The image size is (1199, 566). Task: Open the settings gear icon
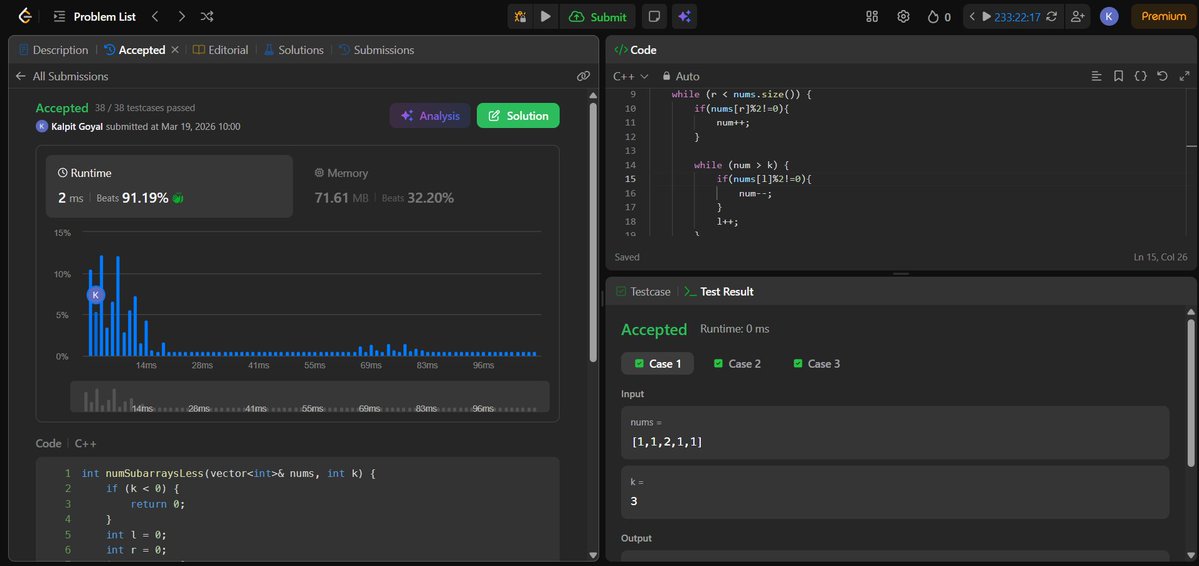[903, 16]
